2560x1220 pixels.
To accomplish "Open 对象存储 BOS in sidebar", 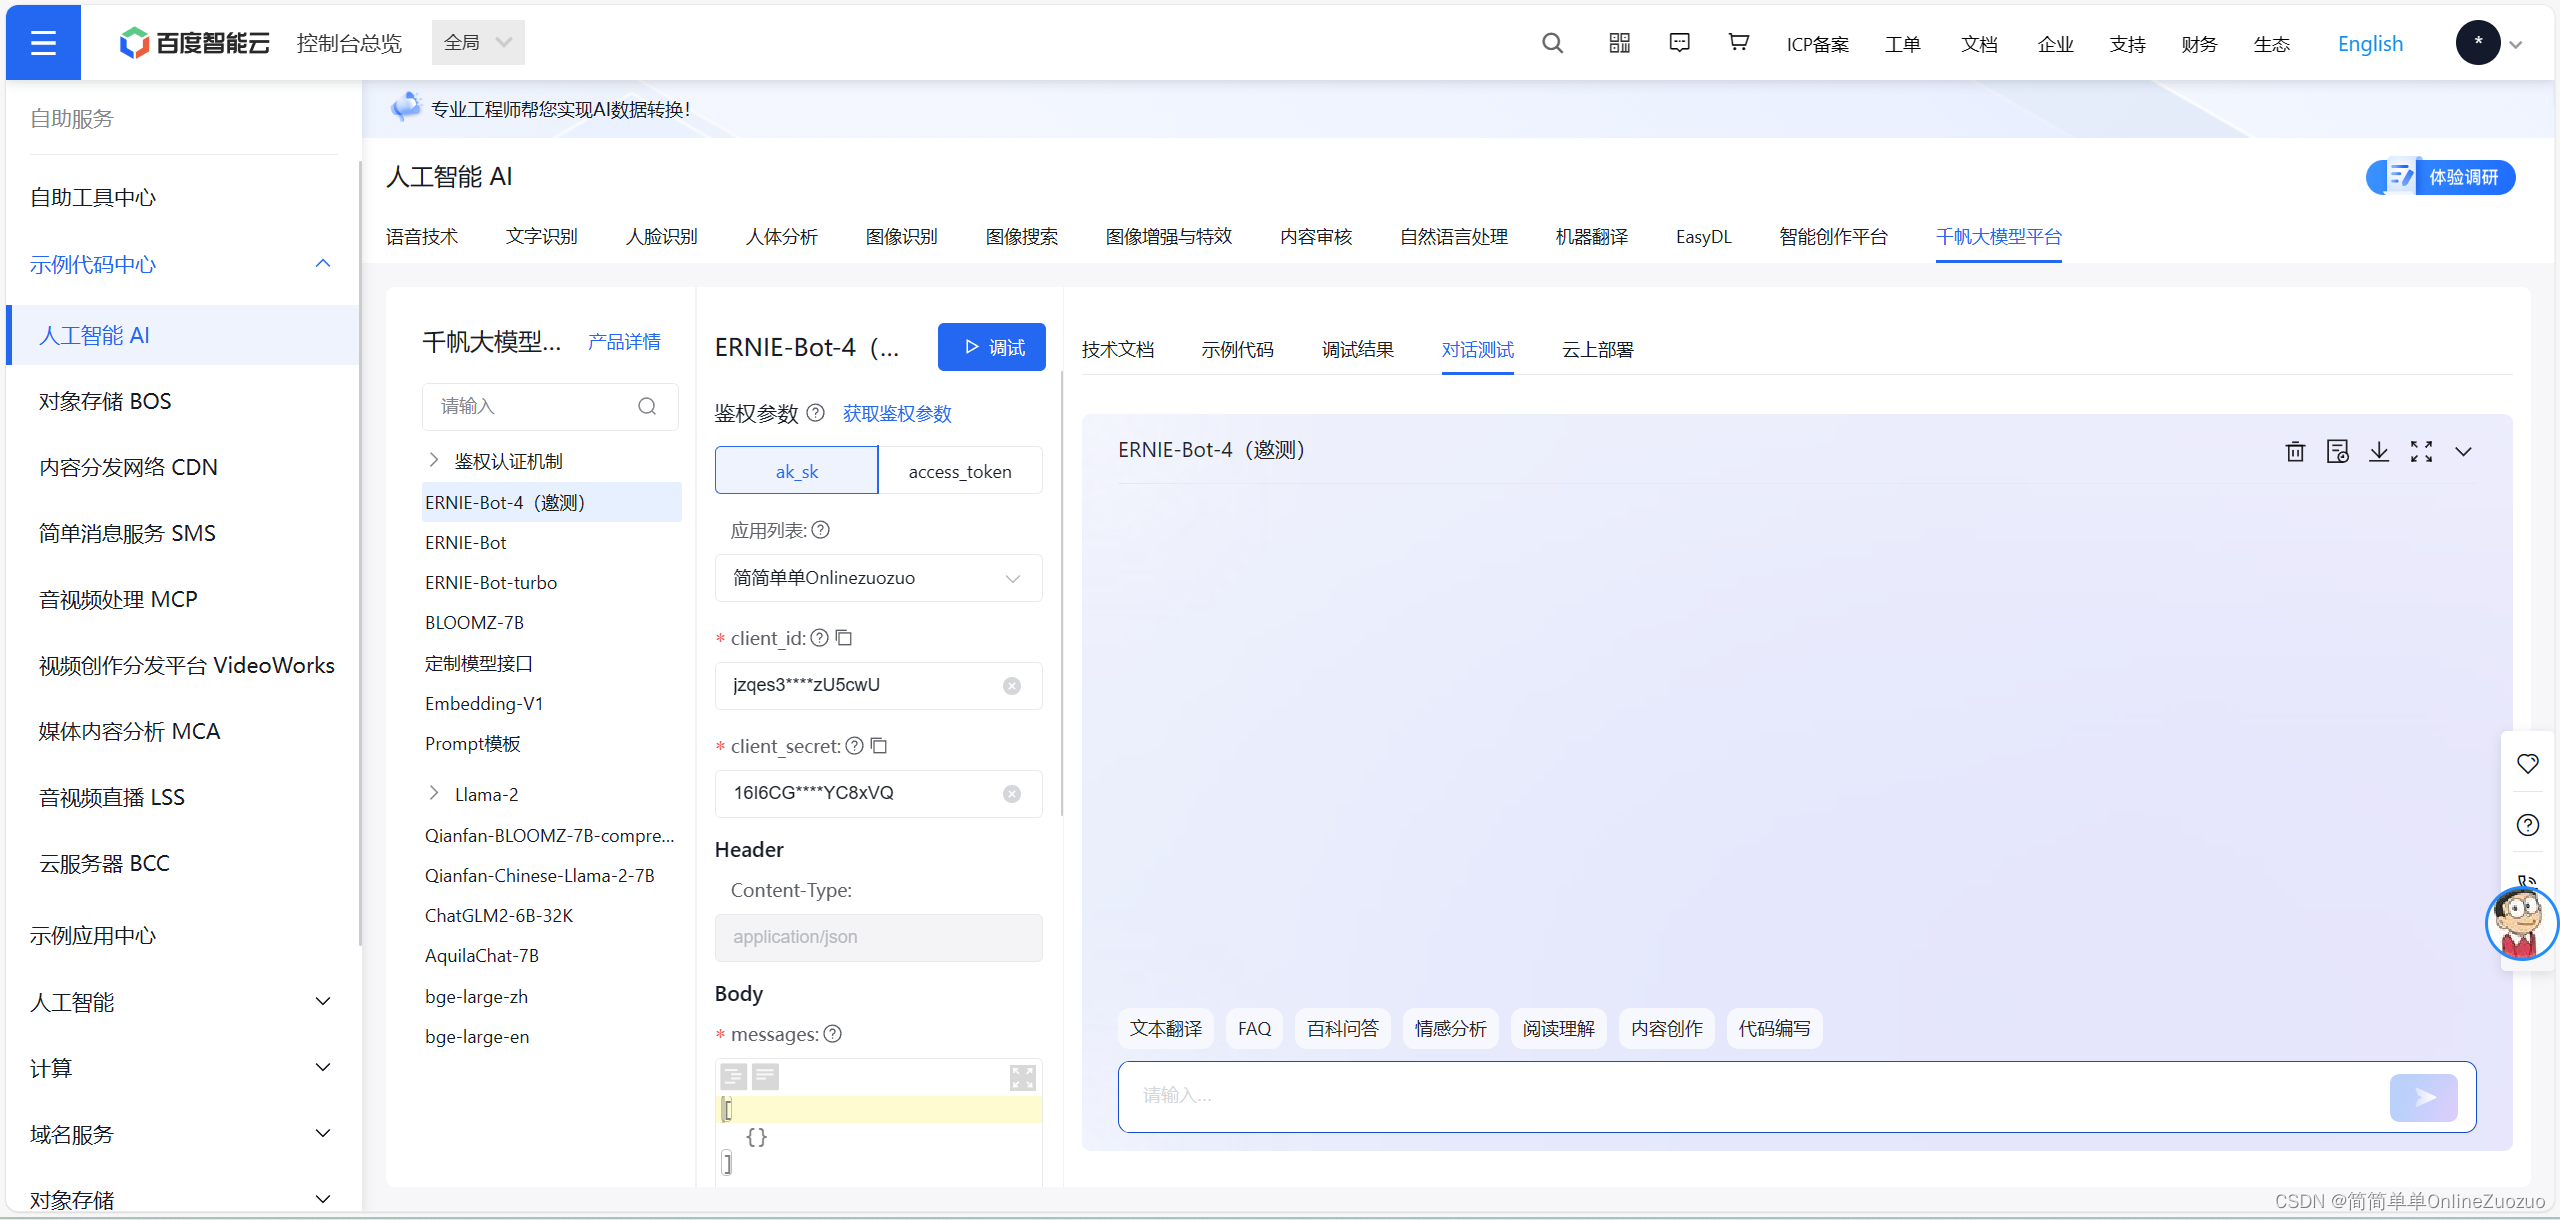I will (105, 402).
